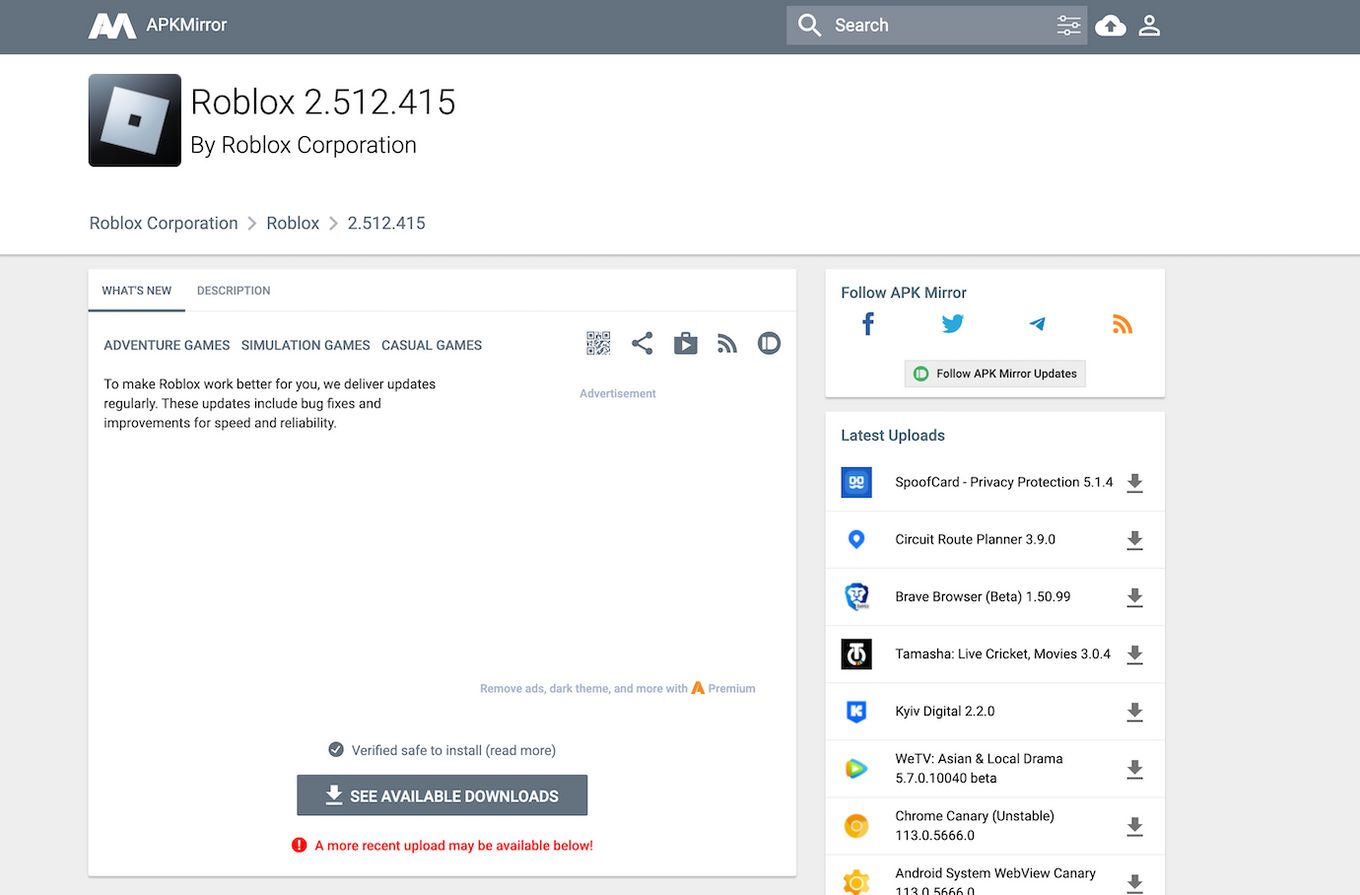
Task: Click the Pushbullet icon in toolbar
Action: [x=769, y=344]
